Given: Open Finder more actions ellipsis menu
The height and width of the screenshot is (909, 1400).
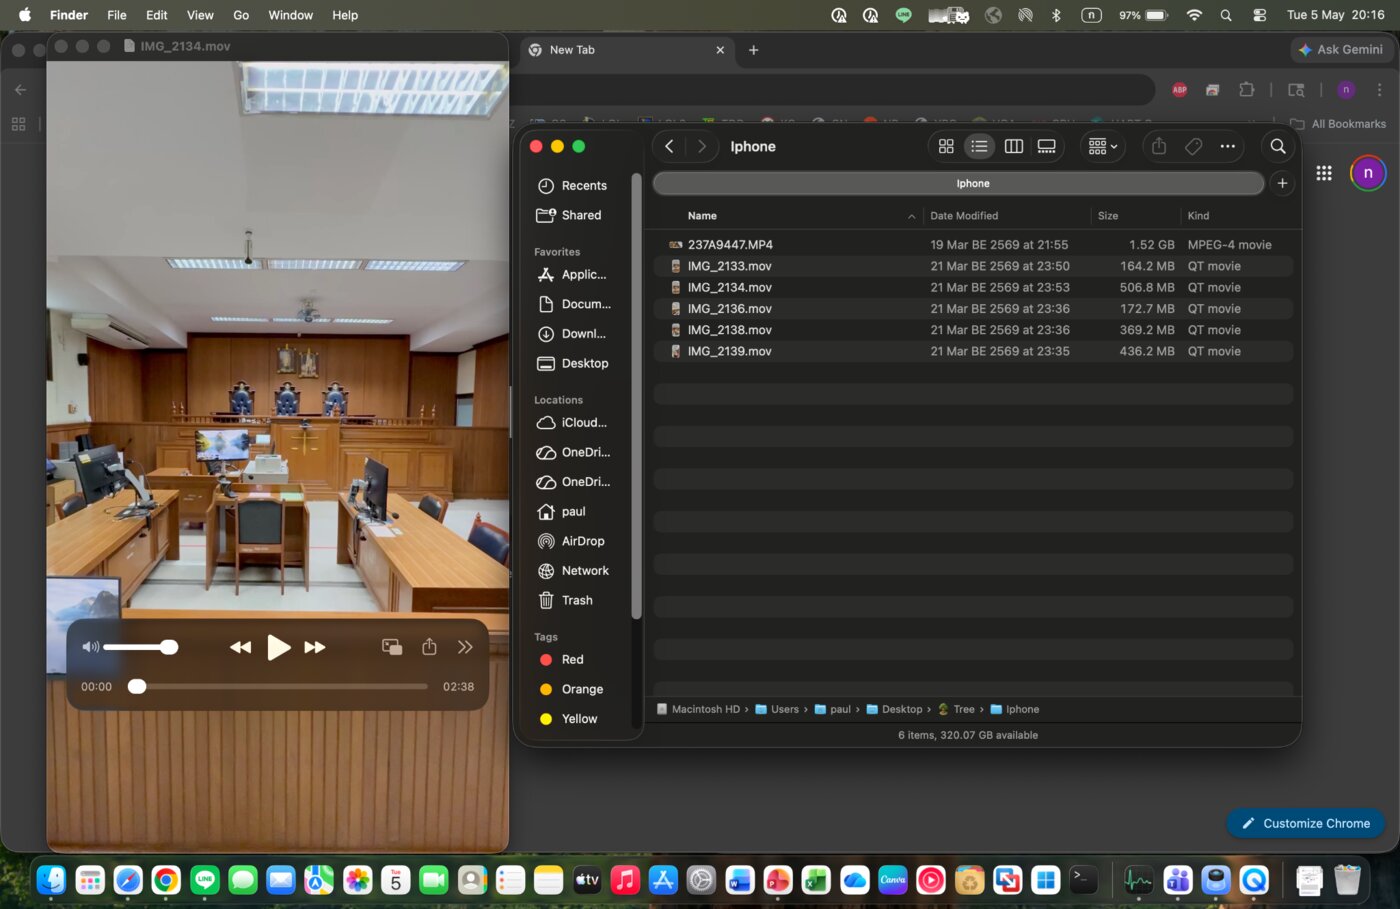Looking at the screenshot, I should [x=1228, y=146].
